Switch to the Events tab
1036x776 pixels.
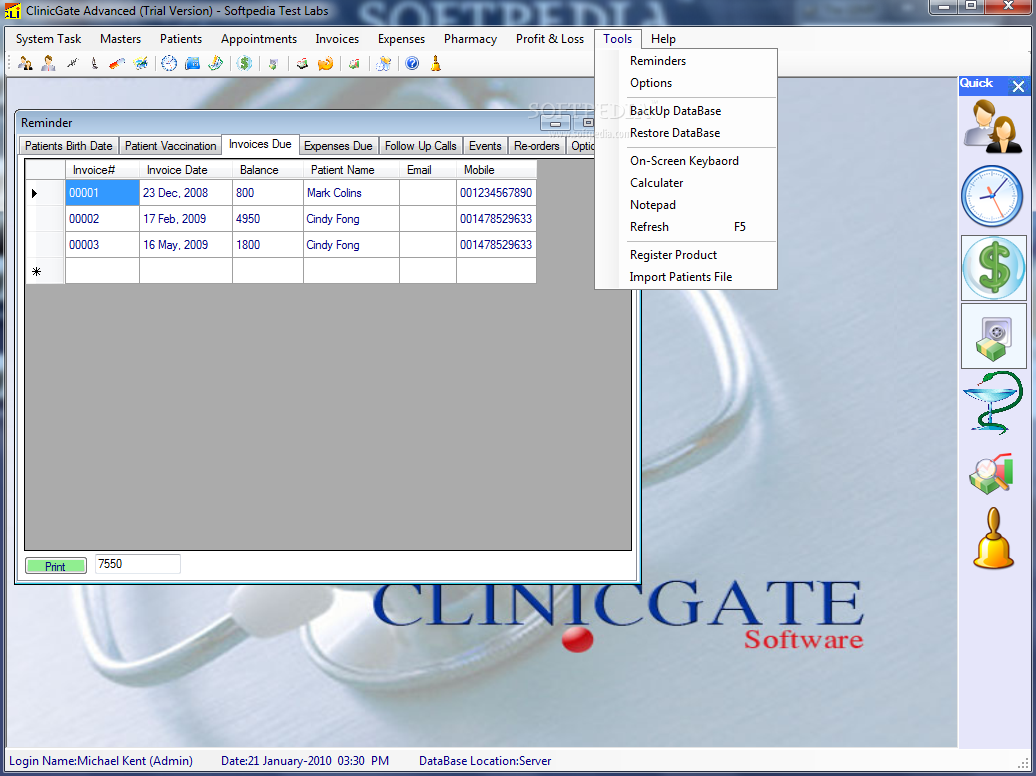point(485,145)
